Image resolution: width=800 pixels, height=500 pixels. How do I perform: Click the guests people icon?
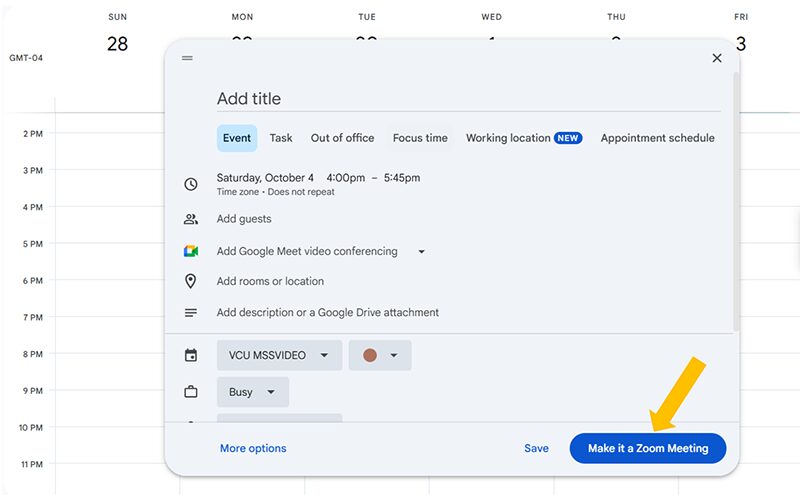click(191, 219)
